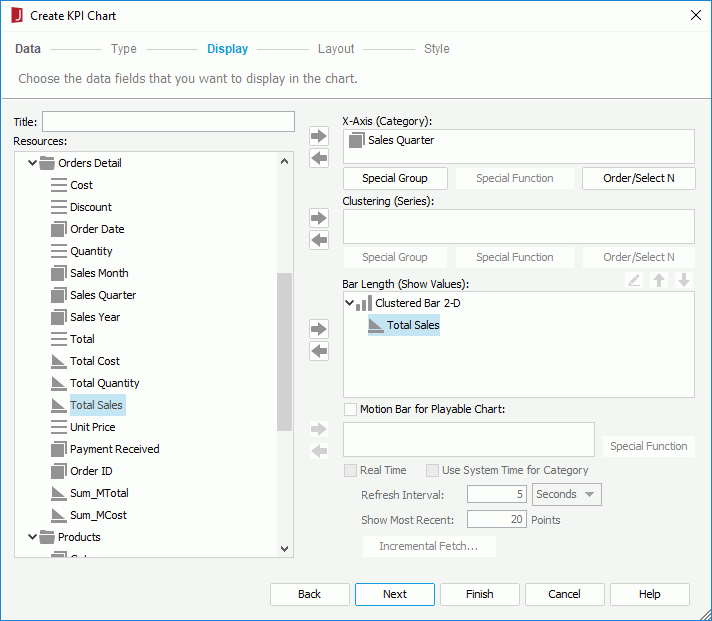Image resolution: width=712 pixels, height=621 pixels.
Task: Collapse the Clustered Bar 2-D node
Action: [349, 302]
